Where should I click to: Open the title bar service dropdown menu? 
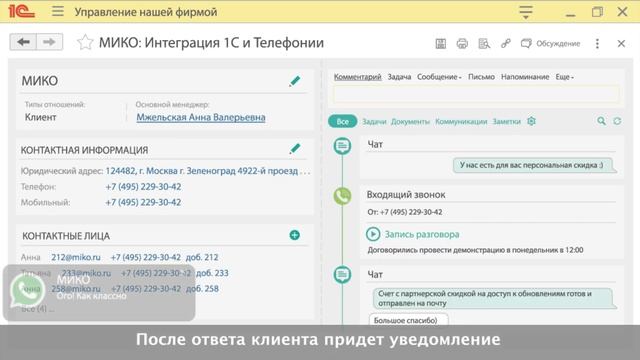pyautogui.click(x=526, y=12)
